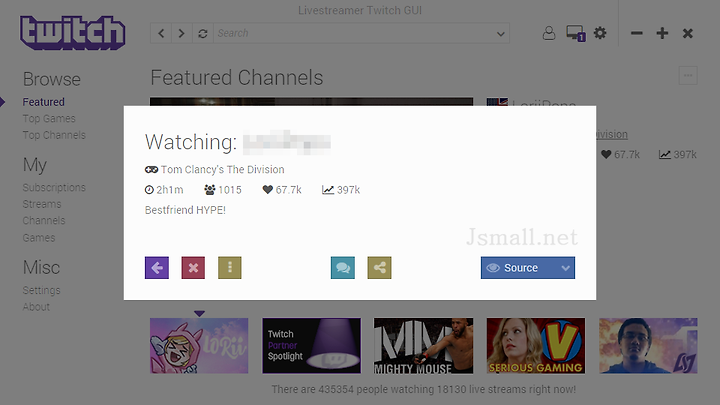Close the stream with the red X button
Screen dimensions: 720x405
tap(193, 268)
